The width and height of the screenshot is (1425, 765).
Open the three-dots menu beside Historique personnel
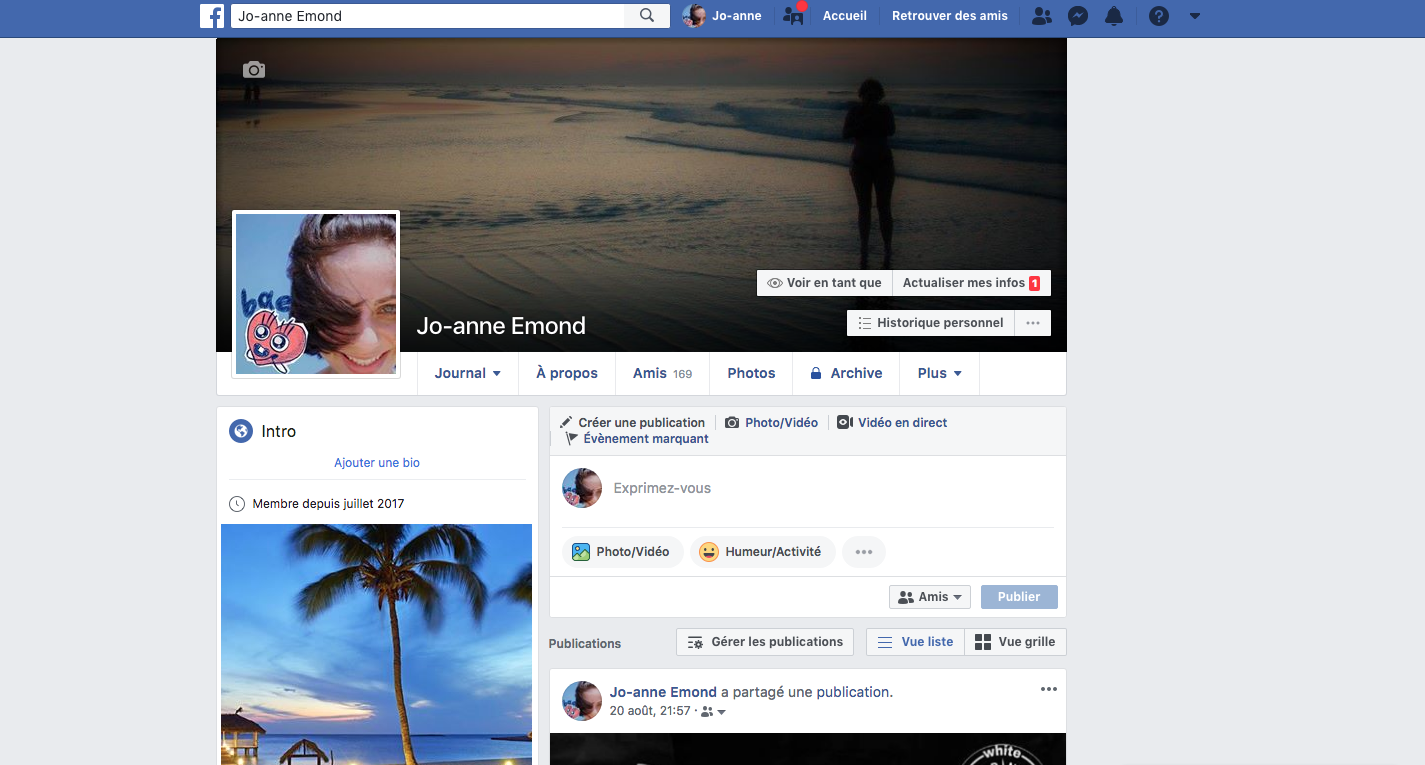tap(1033, 323)
